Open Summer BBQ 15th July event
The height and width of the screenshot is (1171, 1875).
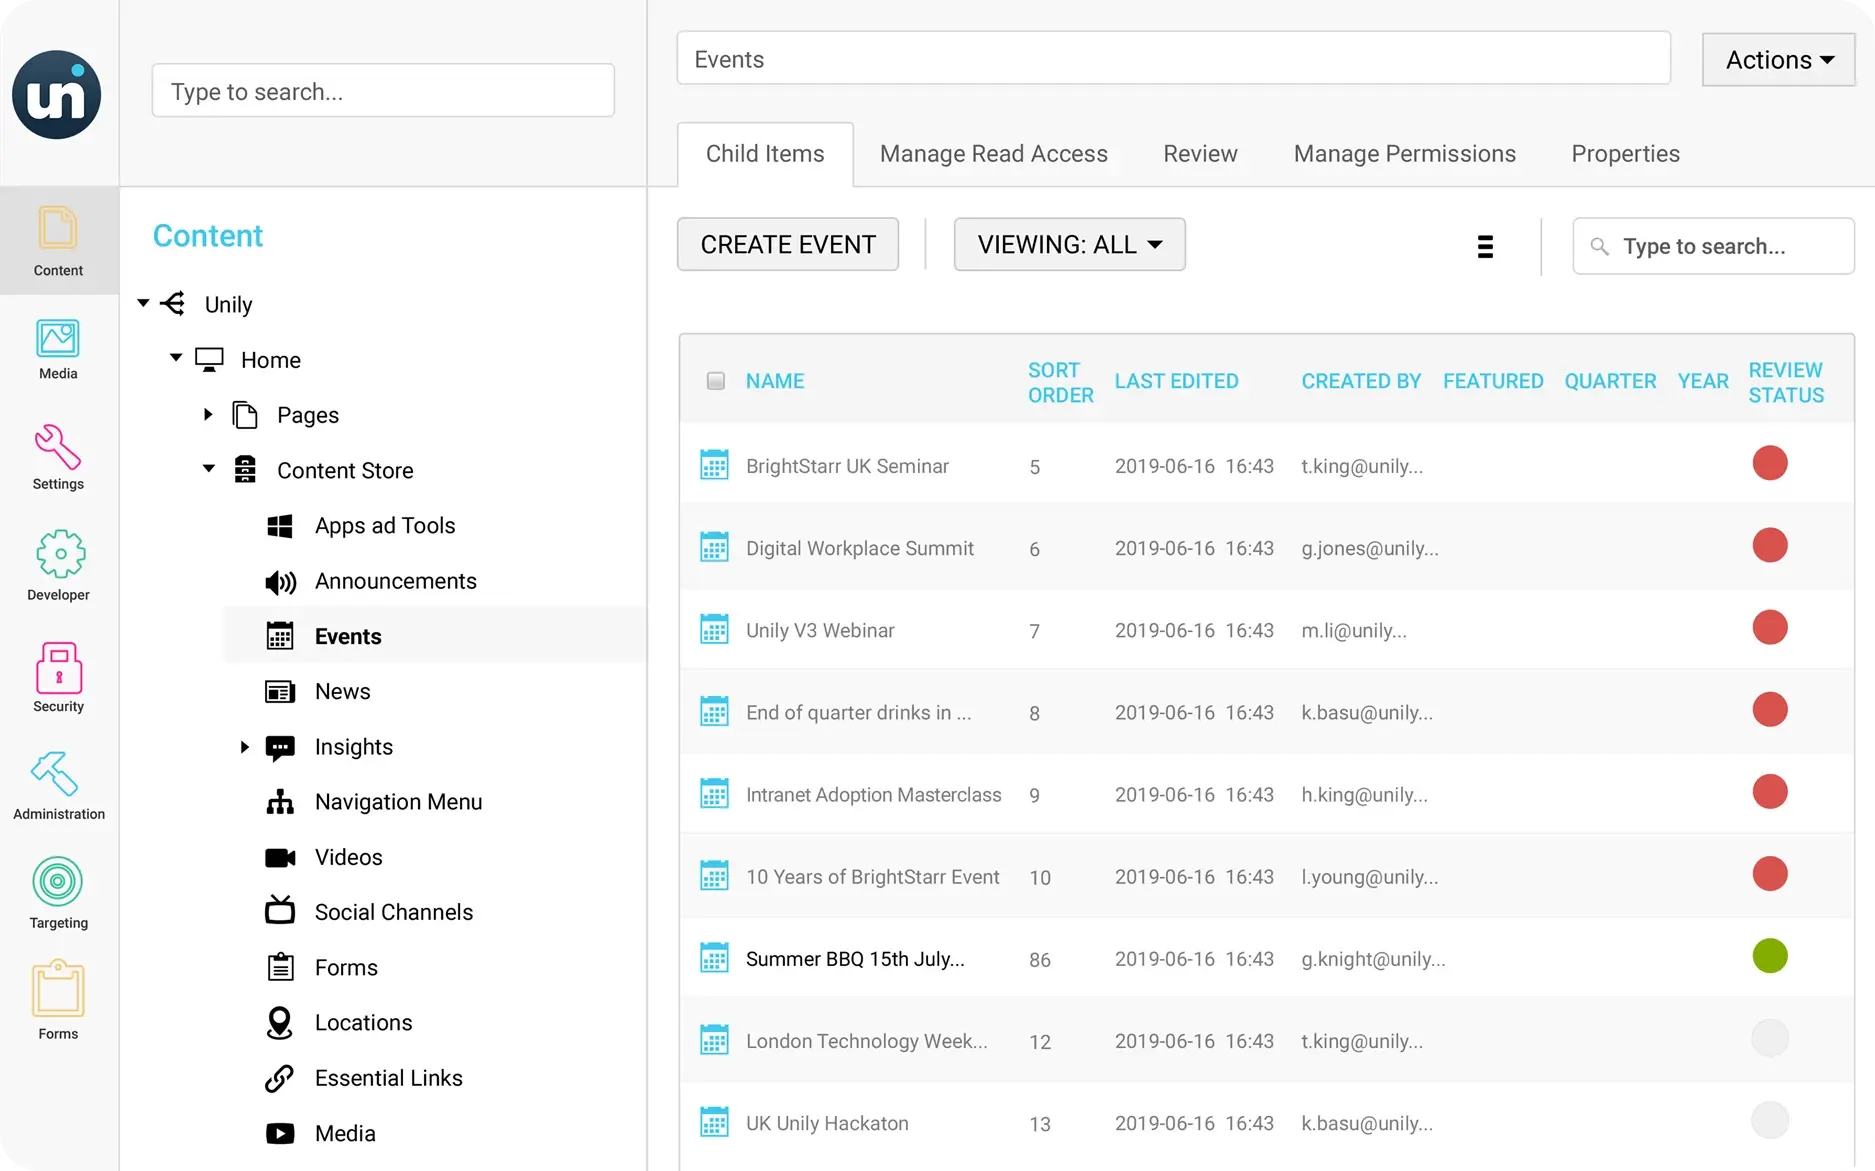pos(855,959)
